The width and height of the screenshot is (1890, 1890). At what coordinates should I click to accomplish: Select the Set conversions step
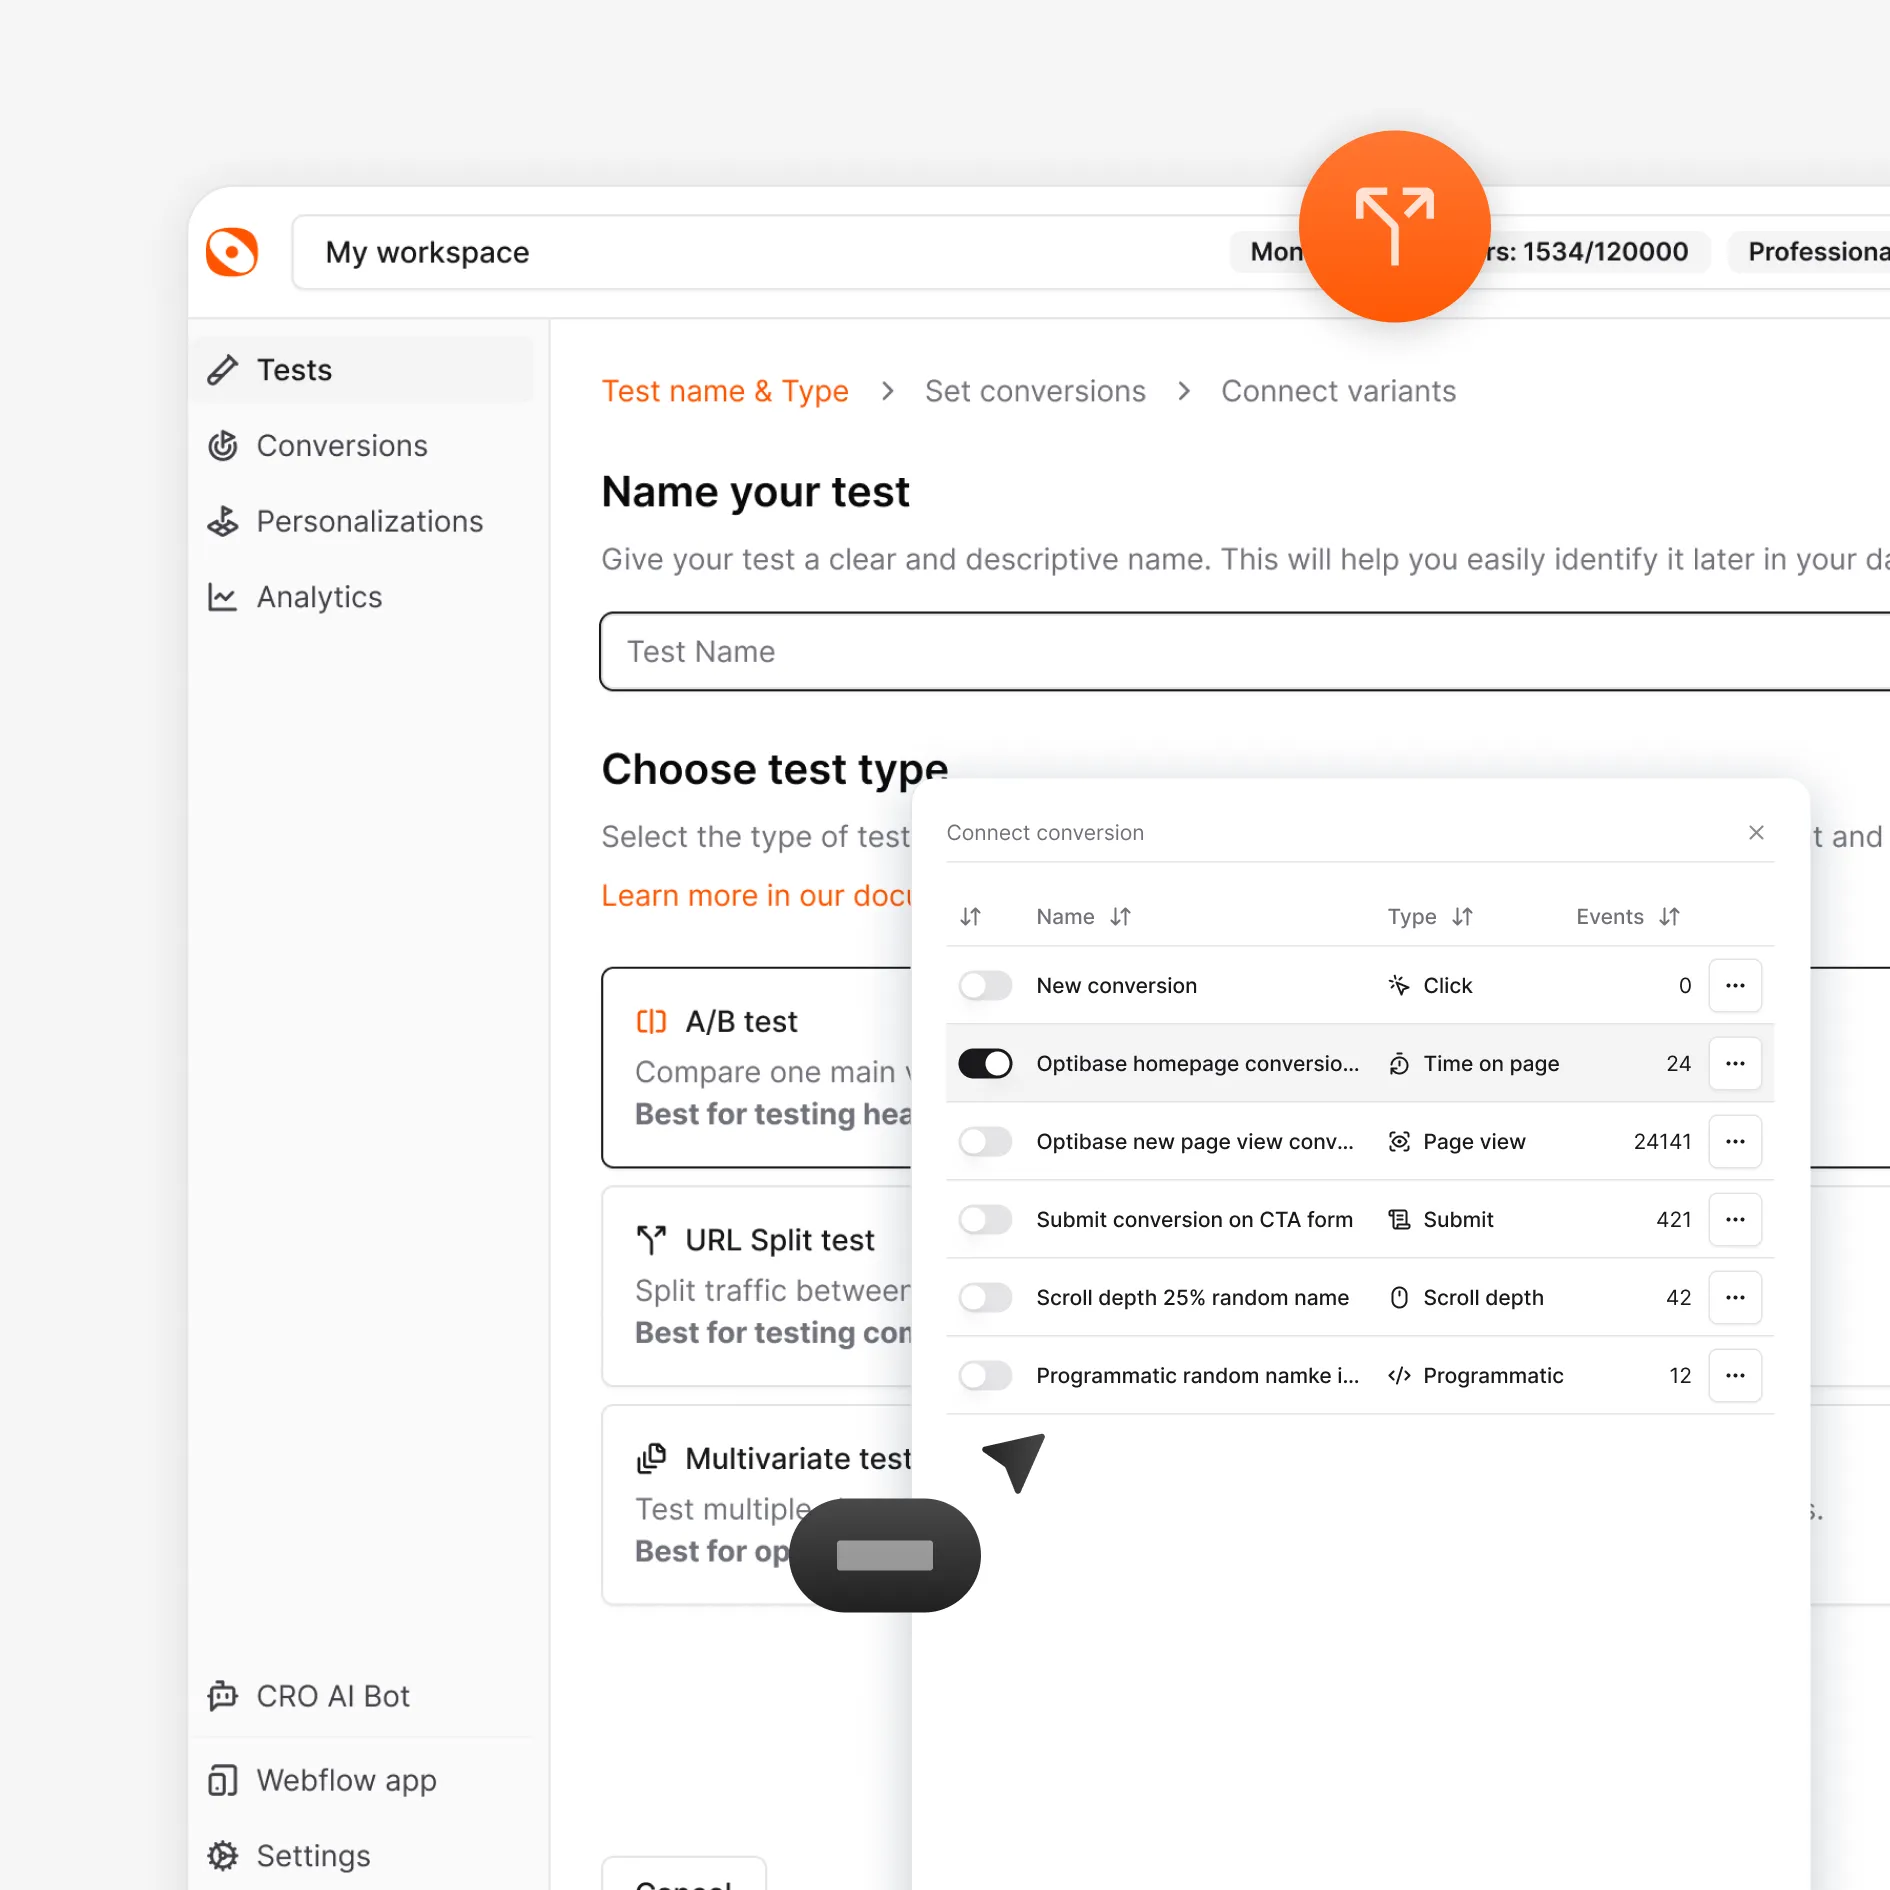pyautogui.click(x=1035, y=391)
